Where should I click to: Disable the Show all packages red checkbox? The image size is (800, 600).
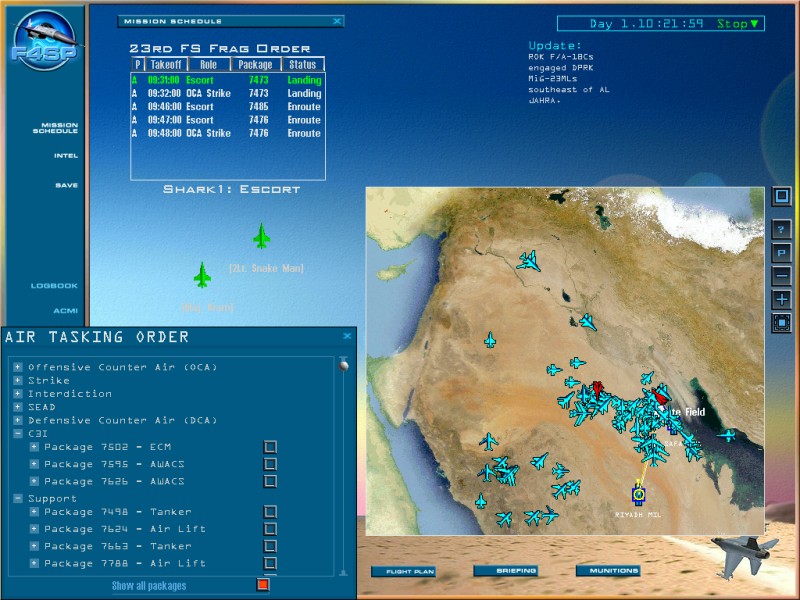tap(263, 585)
